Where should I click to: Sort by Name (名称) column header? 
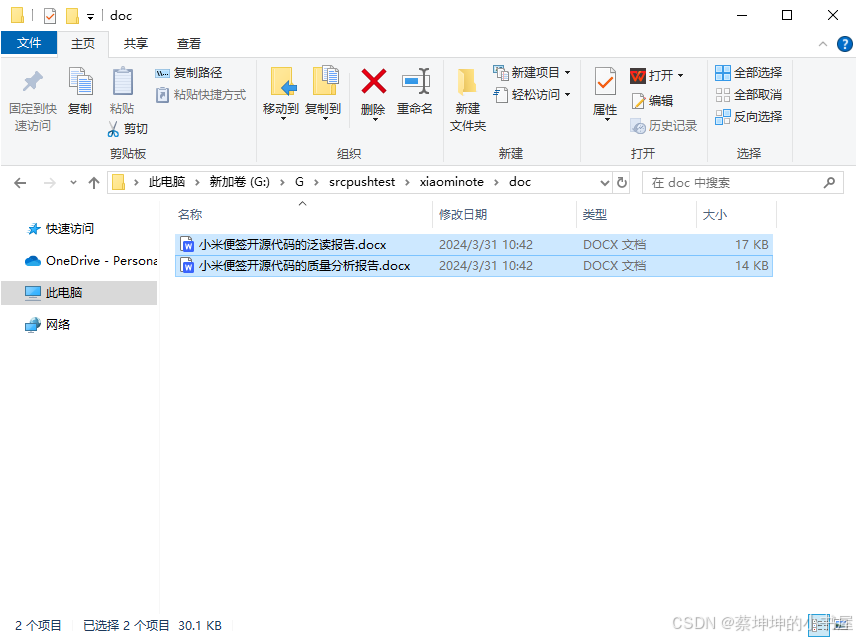303,214
